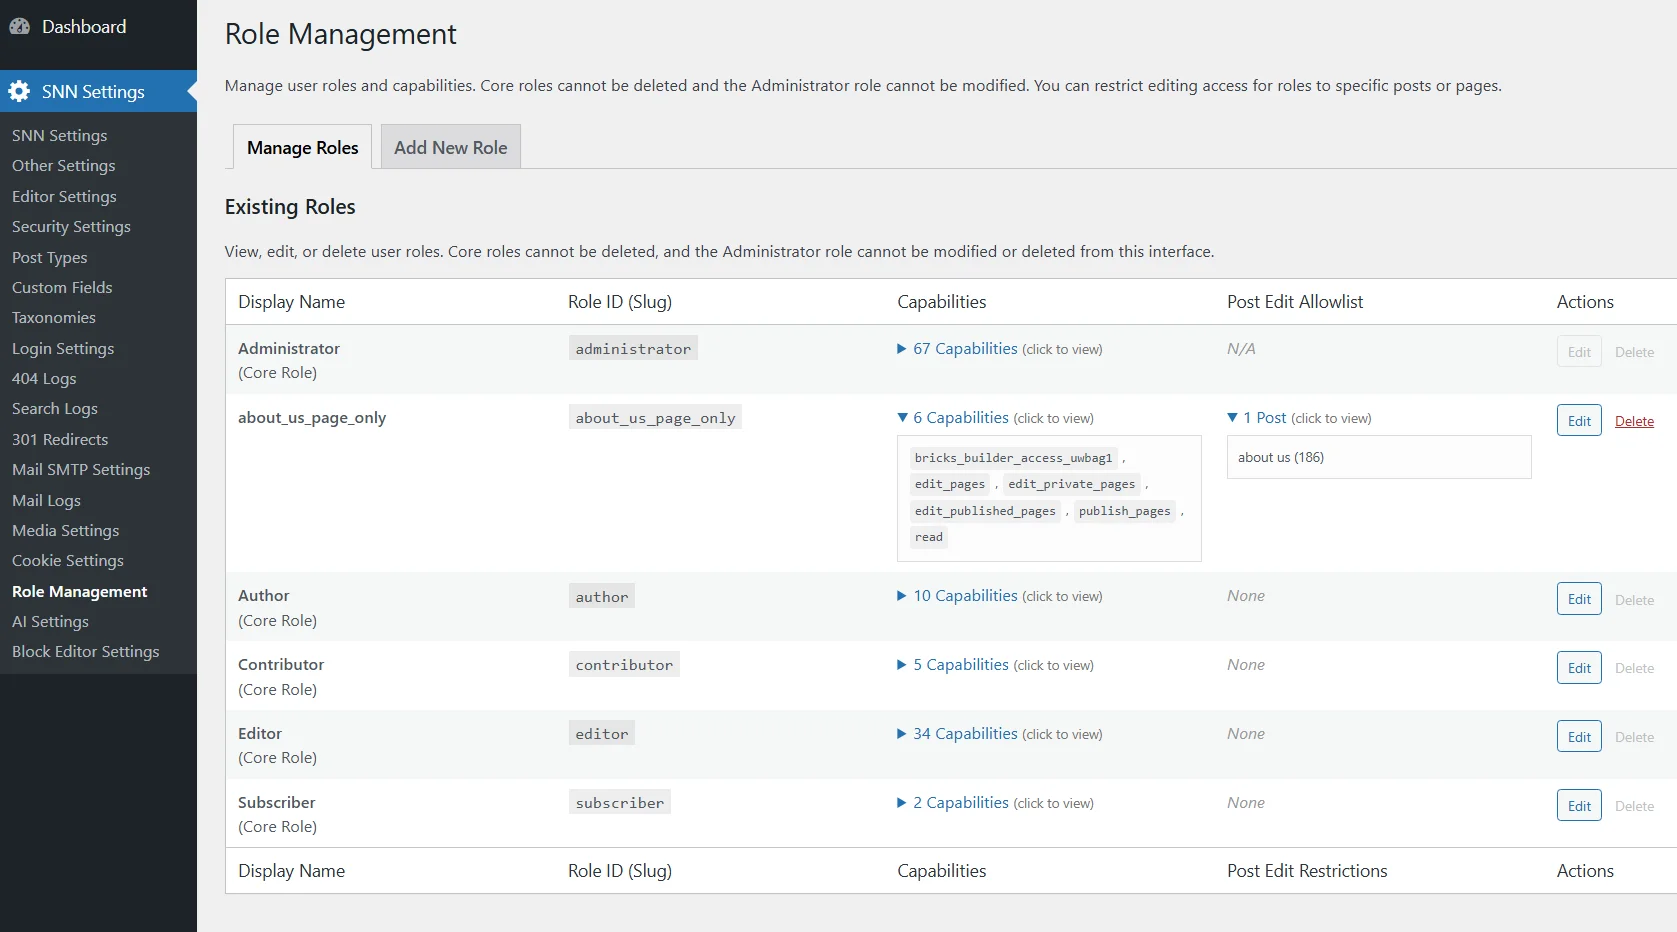The height and width of the screenshot is (932, 1677).
Task: Delete the about_us_page_only role
Action: pyautogui.click(x=1634, y=421)
